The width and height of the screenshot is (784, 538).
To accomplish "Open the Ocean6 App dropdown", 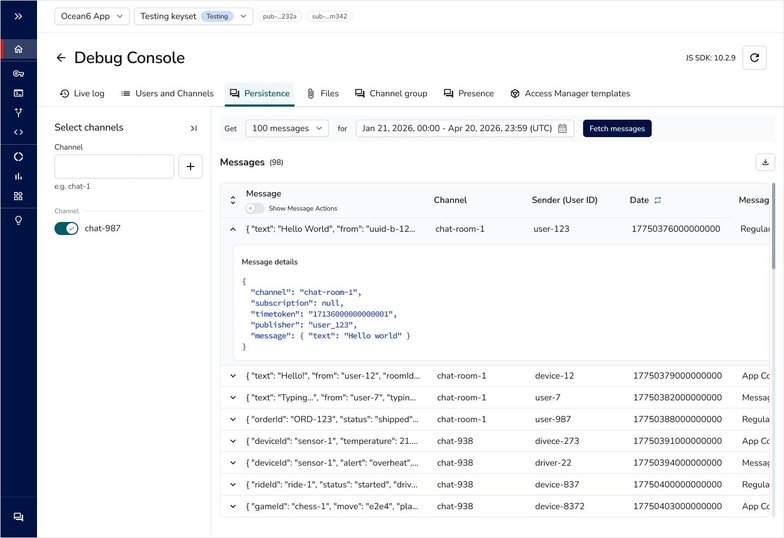I will 92,16.
